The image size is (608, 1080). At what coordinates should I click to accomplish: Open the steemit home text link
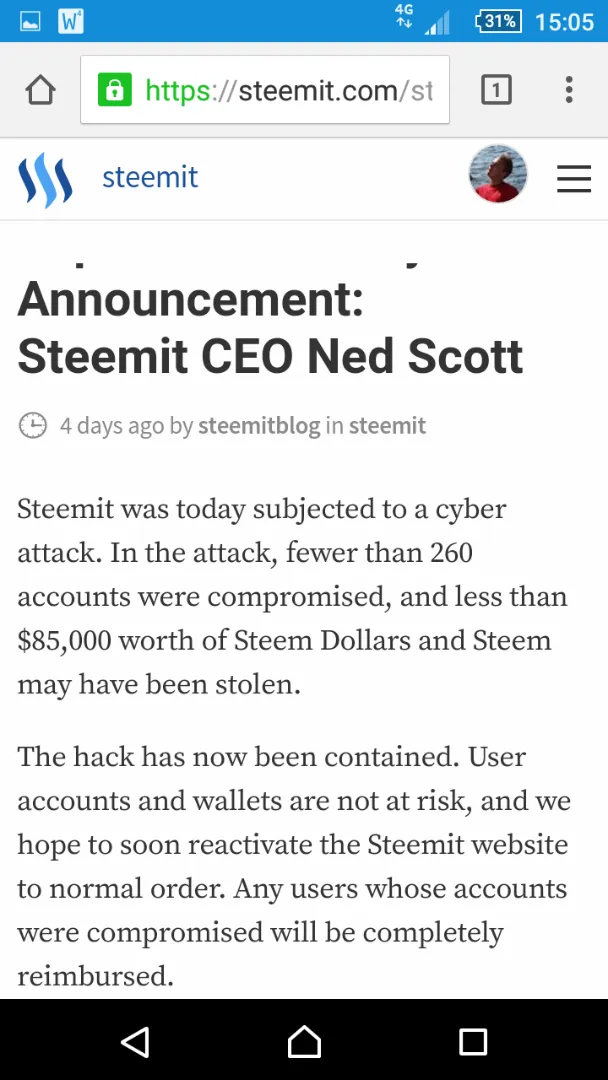coord(150,178)
